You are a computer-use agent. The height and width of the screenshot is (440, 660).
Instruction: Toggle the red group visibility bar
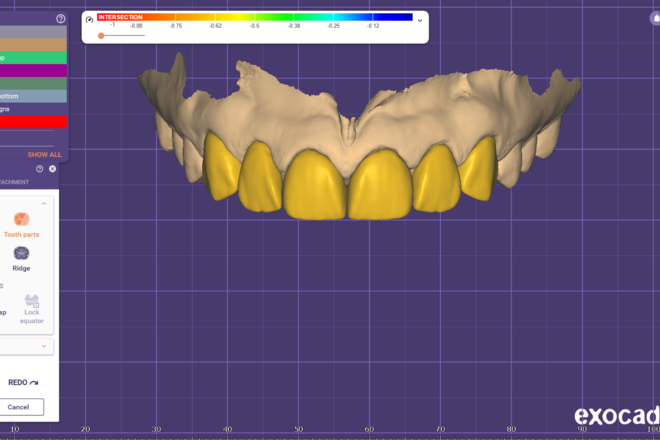pos(33,122)
